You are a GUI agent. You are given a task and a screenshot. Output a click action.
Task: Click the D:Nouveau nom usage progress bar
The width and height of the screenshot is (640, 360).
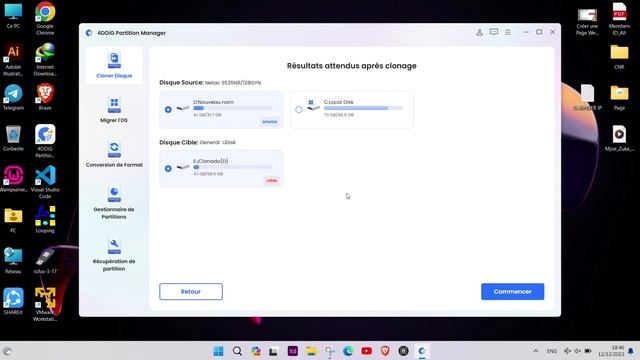tap(233, 108)
